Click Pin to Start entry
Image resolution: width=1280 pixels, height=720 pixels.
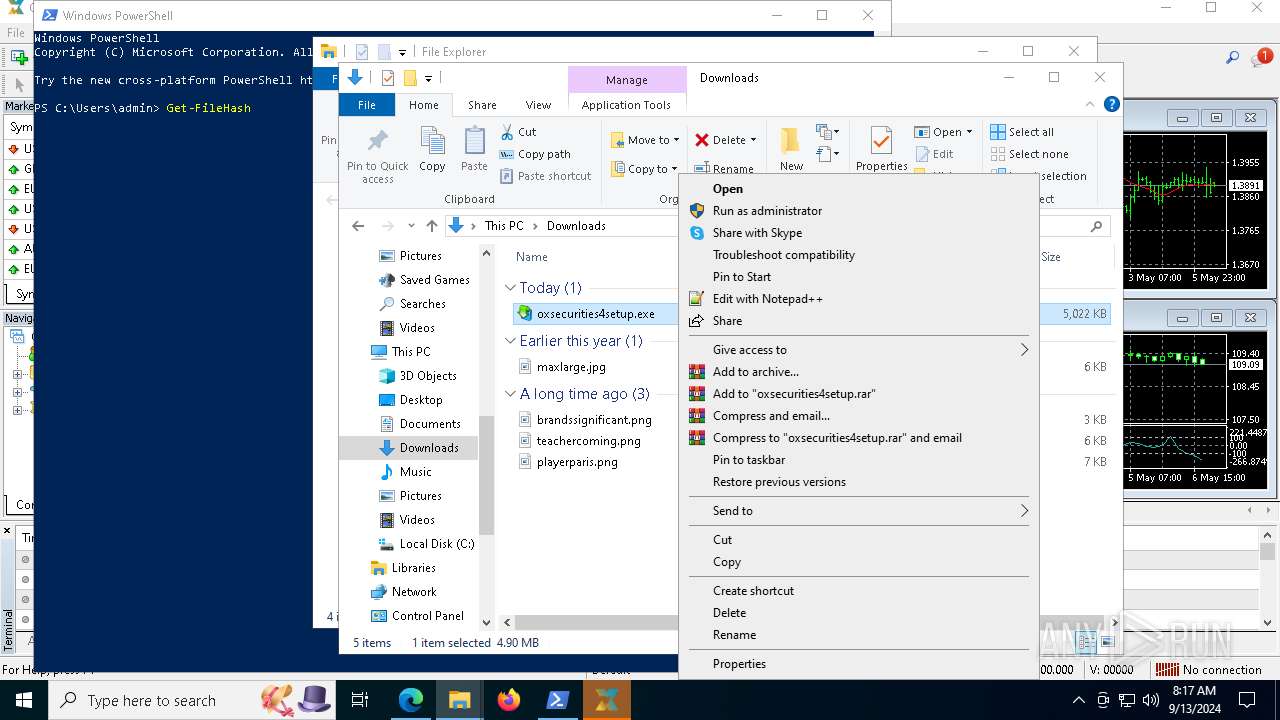click(x=742, y=277)
